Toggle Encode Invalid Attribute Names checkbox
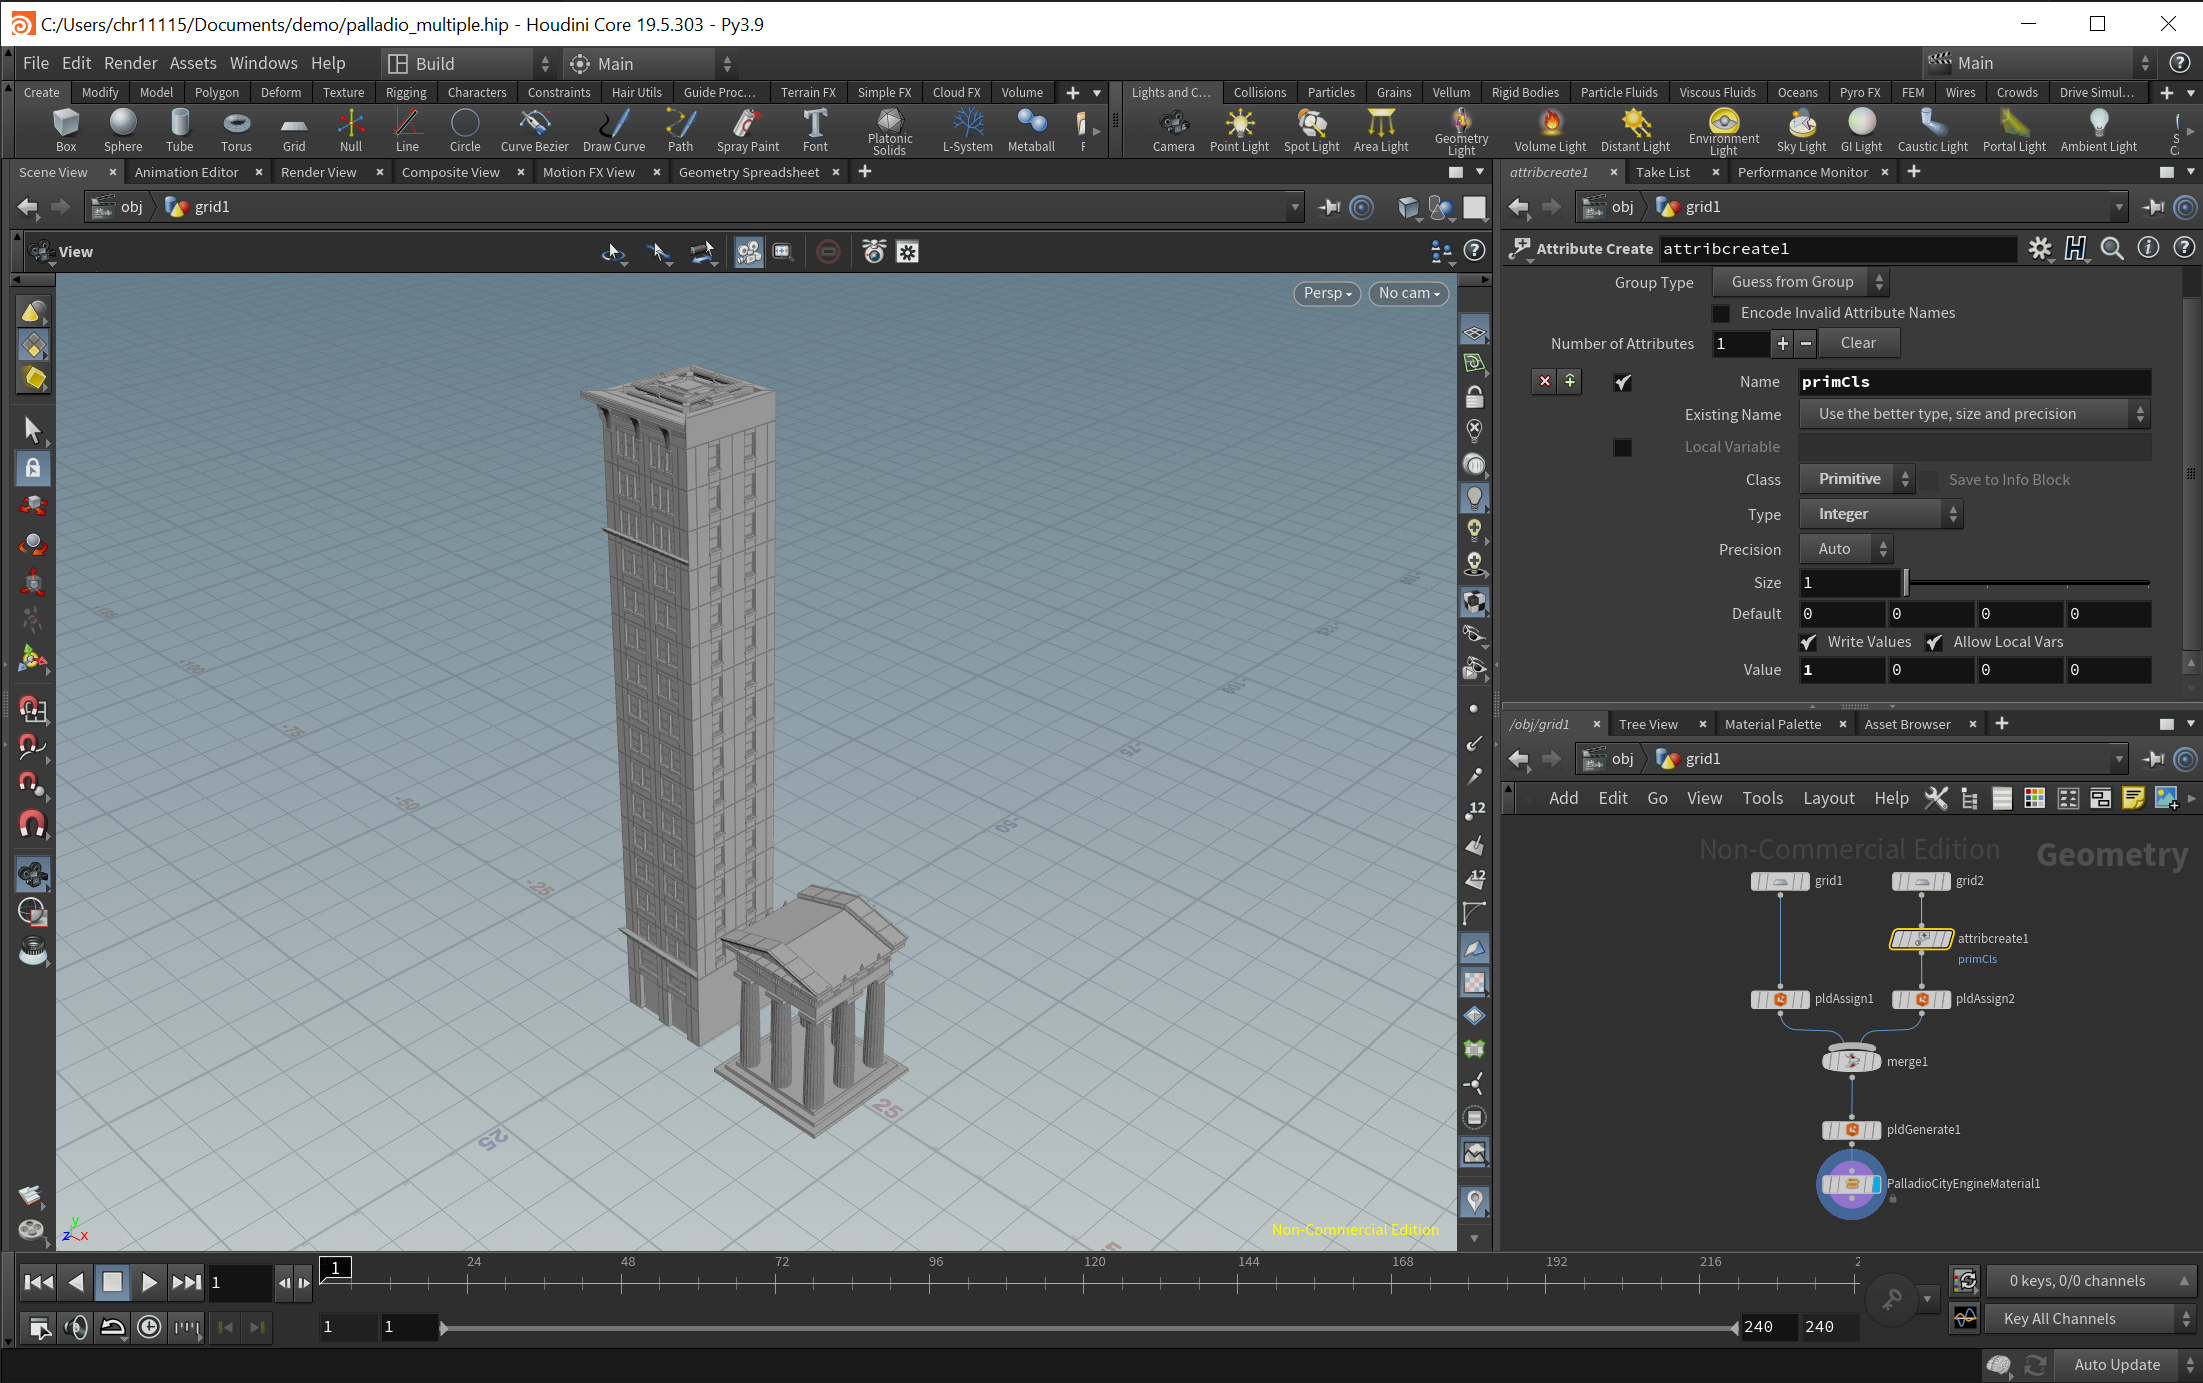The width and height of the screenshot is (2203, 1383). 1720,313
